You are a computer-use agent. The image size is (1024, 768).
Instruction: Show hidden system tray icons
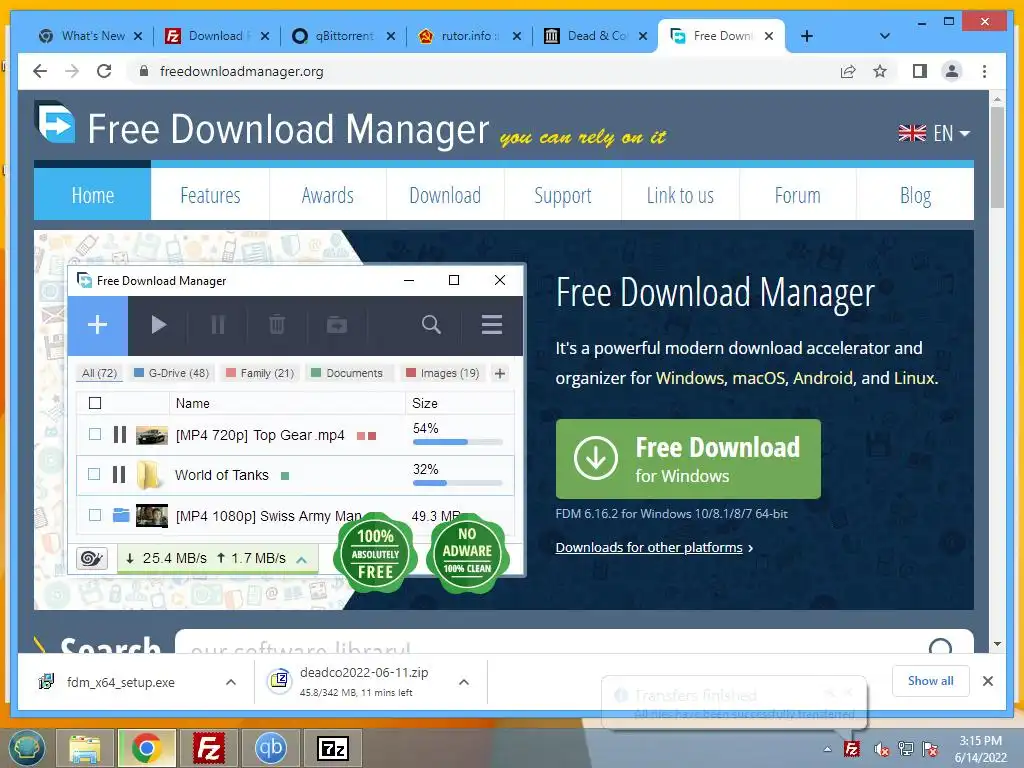tap(827, 749)
